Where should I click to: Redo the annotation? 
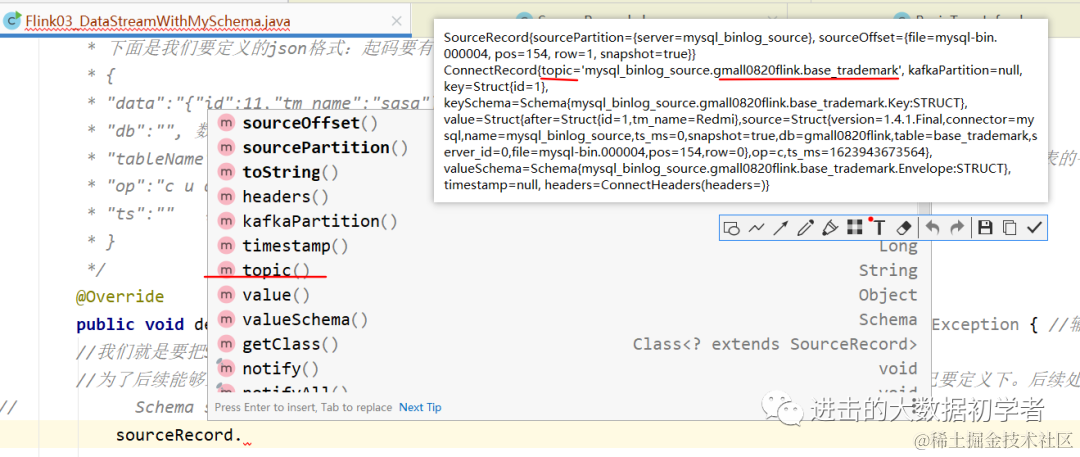[957, 228]
